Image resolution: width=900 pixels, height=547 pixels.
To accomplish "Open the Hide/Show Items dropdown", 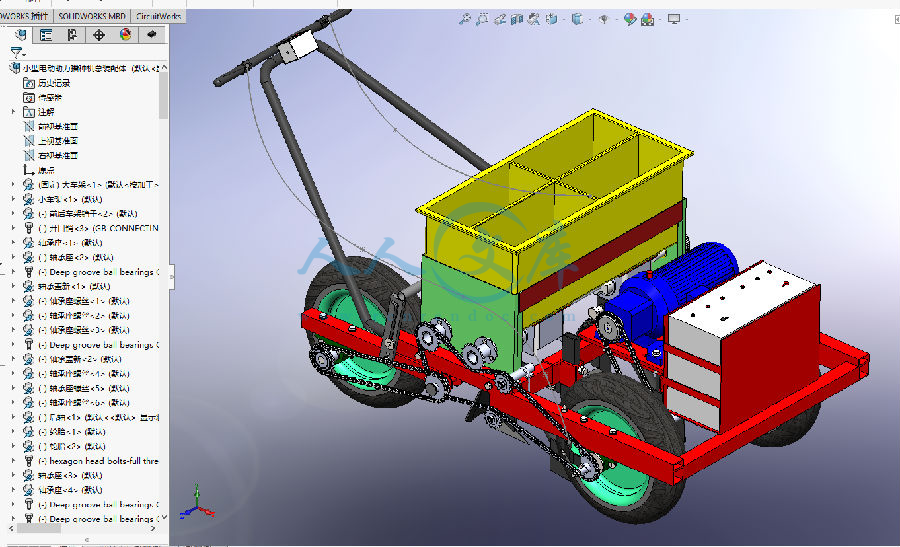I will tap(603, 20).
